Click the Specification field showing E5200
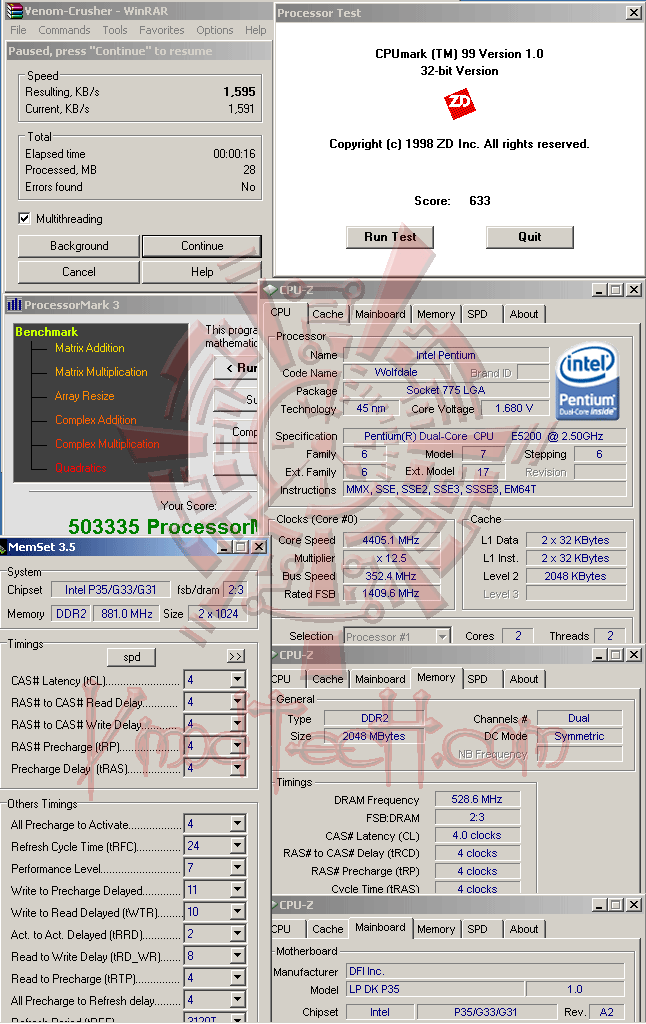 click(x=485, y=436)
